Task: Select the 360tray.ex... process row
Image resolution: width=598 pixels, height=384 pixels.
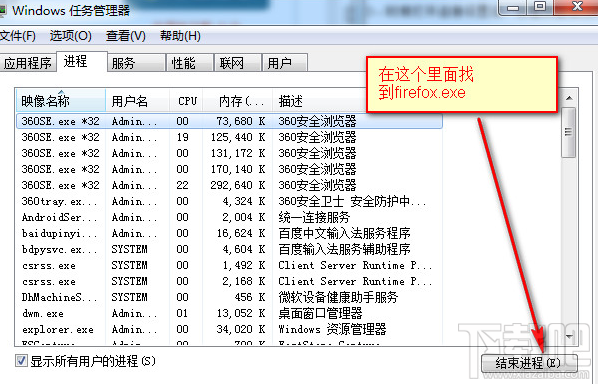Action: [229, 201]
